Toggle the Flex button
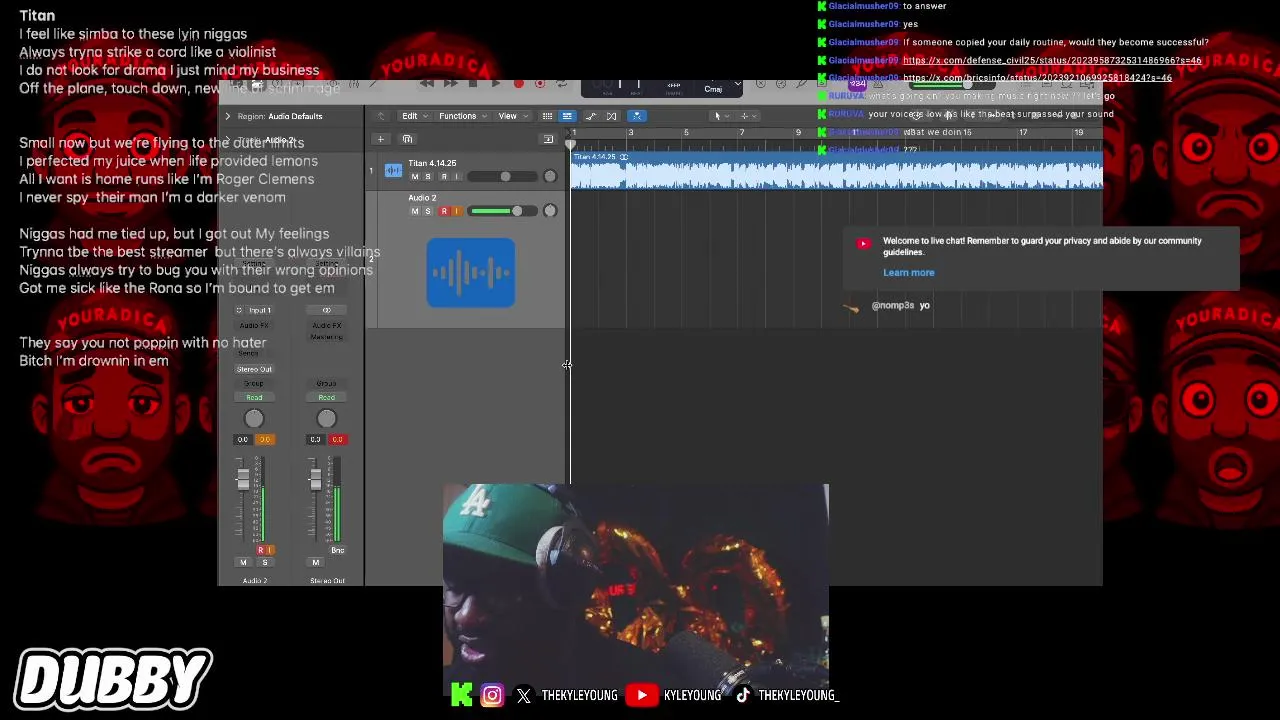The width and height of the screenshot is (1280, 720). [x=612, y=116]
